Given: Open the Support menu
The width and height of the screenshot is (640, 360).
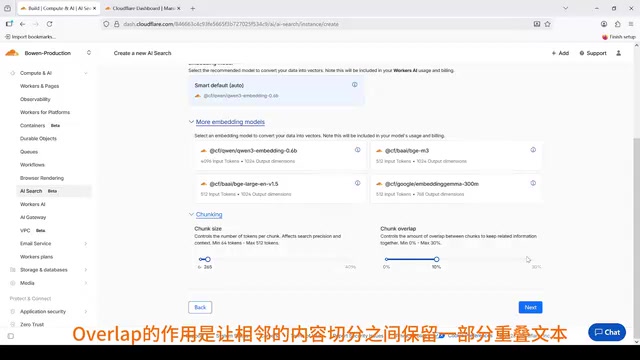Looking at the screenshot, I should coord(593,53).
